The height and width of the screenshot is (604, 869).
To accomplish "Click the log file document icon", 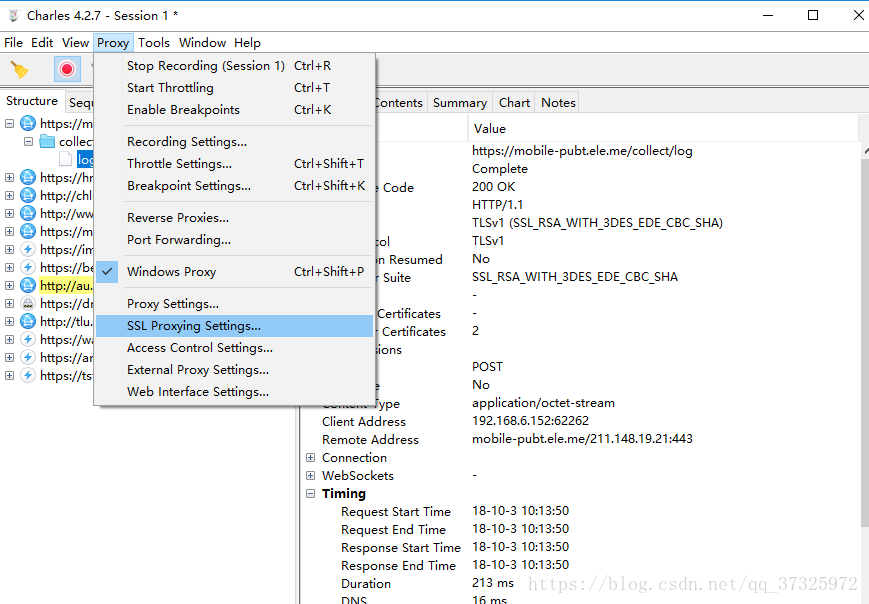I will (65, 160).
